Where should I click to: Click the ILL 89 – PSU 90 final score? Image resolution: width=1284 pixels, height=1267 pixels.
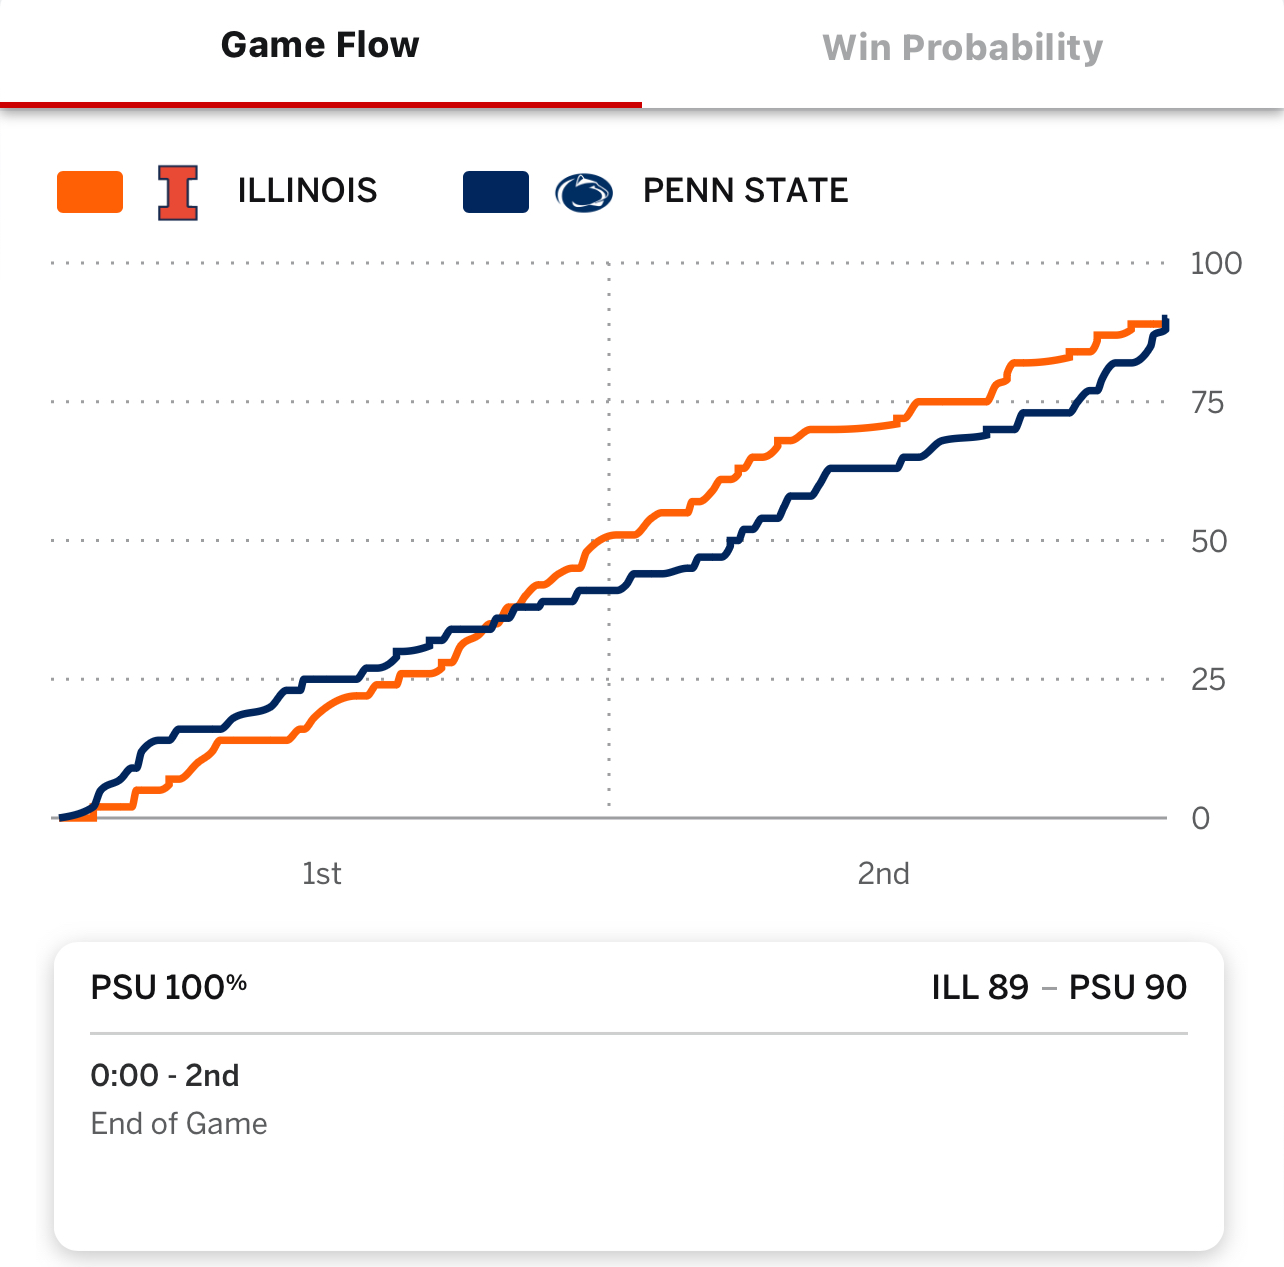point(1058,987)
